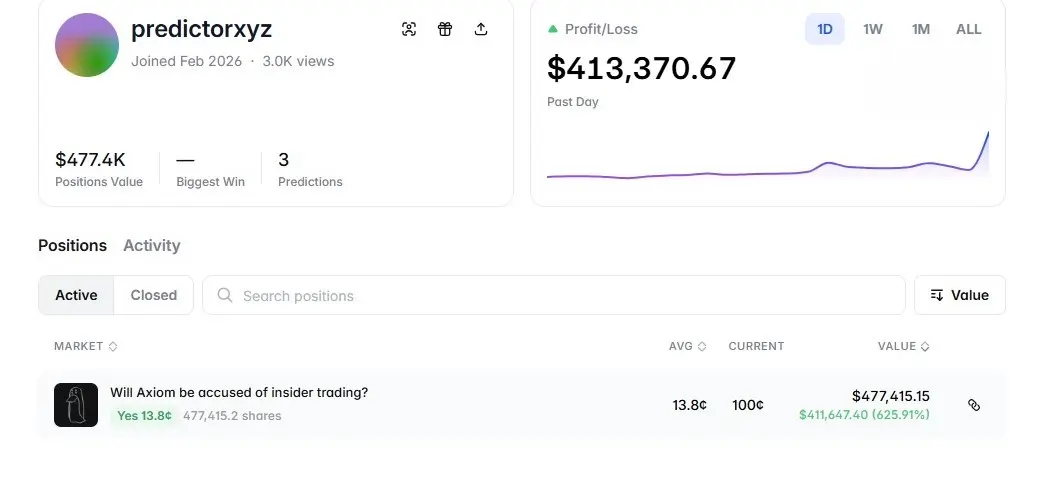Switch chart to 1W range

click(x=873, y=29)
